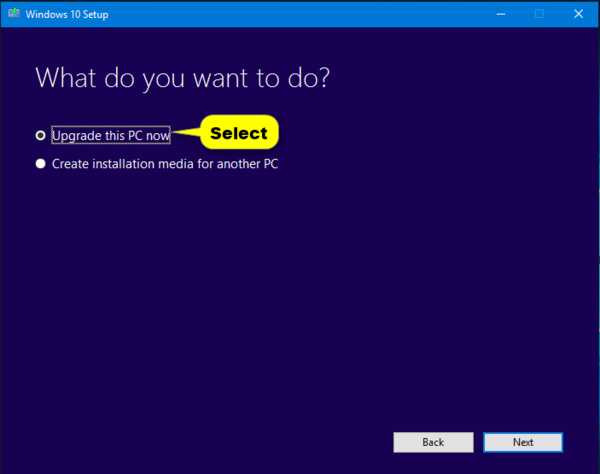Close the Windows 10 Setup window
The width and height of the screenshot is (600, 474).
[x=577, y=14]
